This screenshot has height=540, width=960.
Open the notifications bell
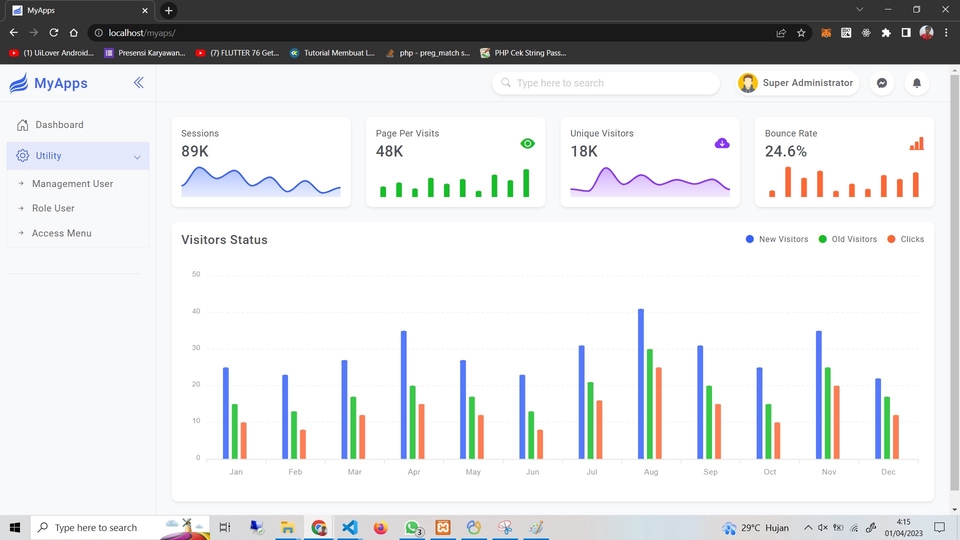916,83
